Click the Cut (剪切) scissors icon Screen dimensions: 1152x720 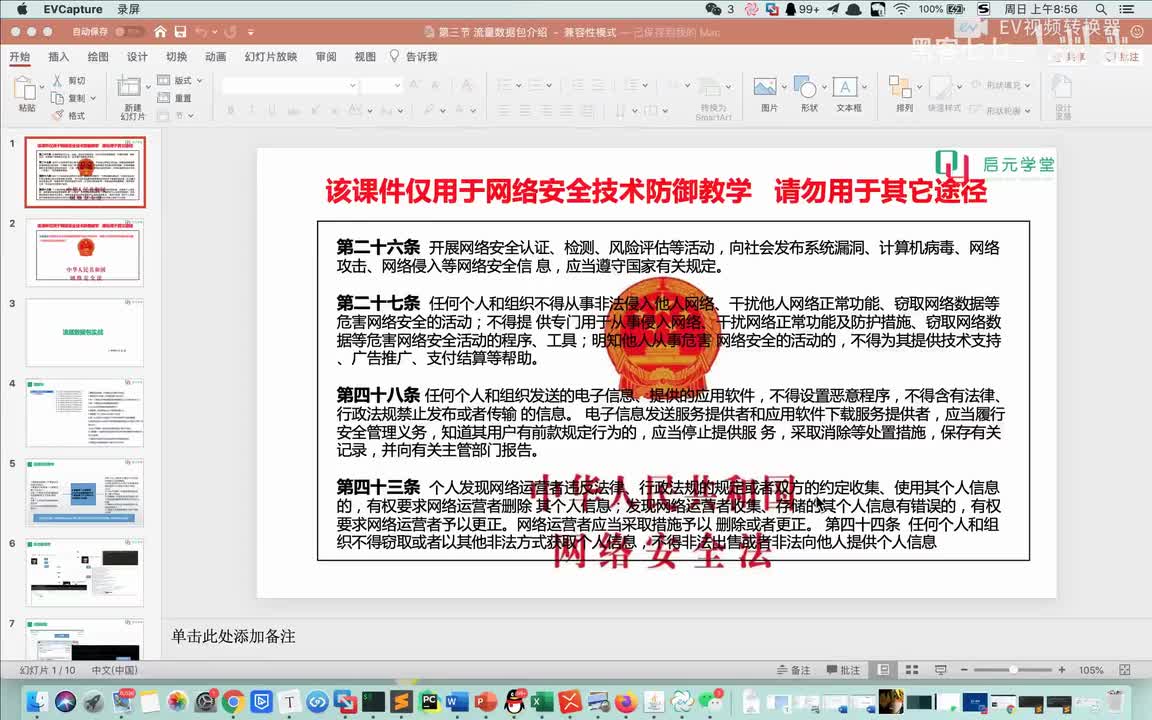click(x=57, y=80)
